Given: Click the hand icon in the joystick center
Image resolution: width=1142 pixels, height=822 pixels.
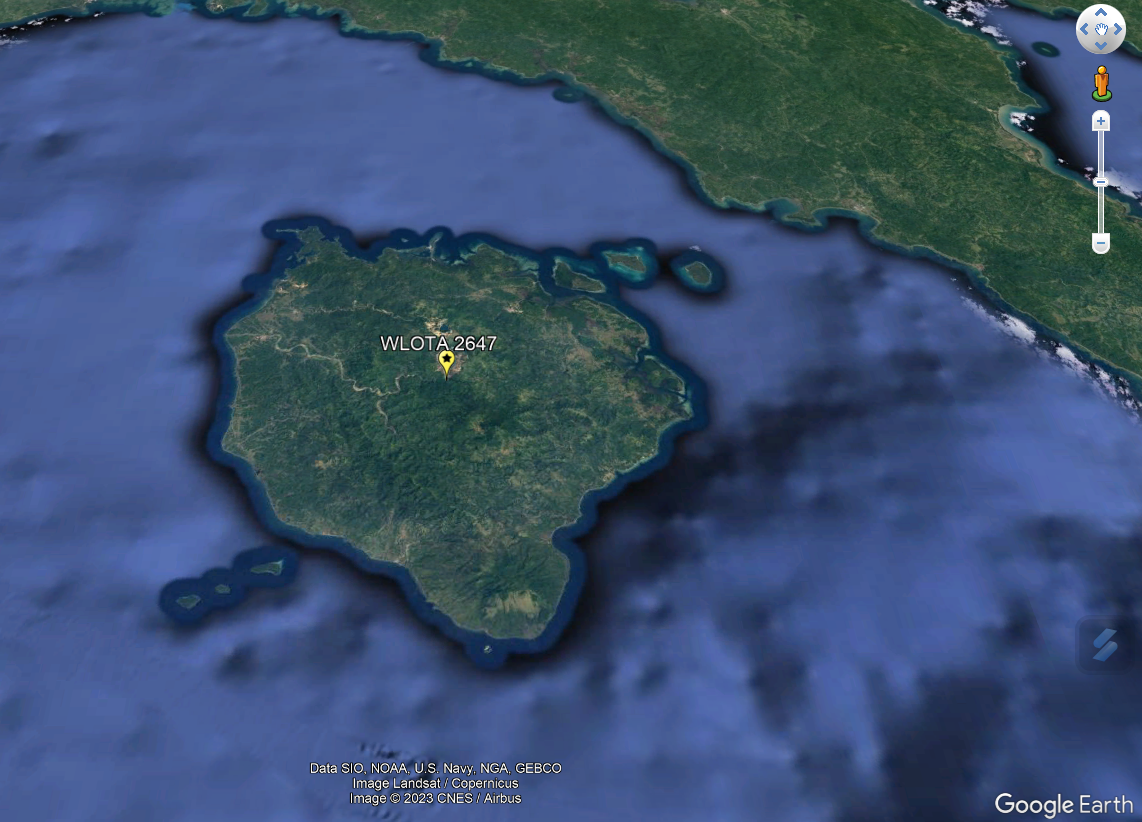Looking at the screenshot, I should (x=1101, y=30).
